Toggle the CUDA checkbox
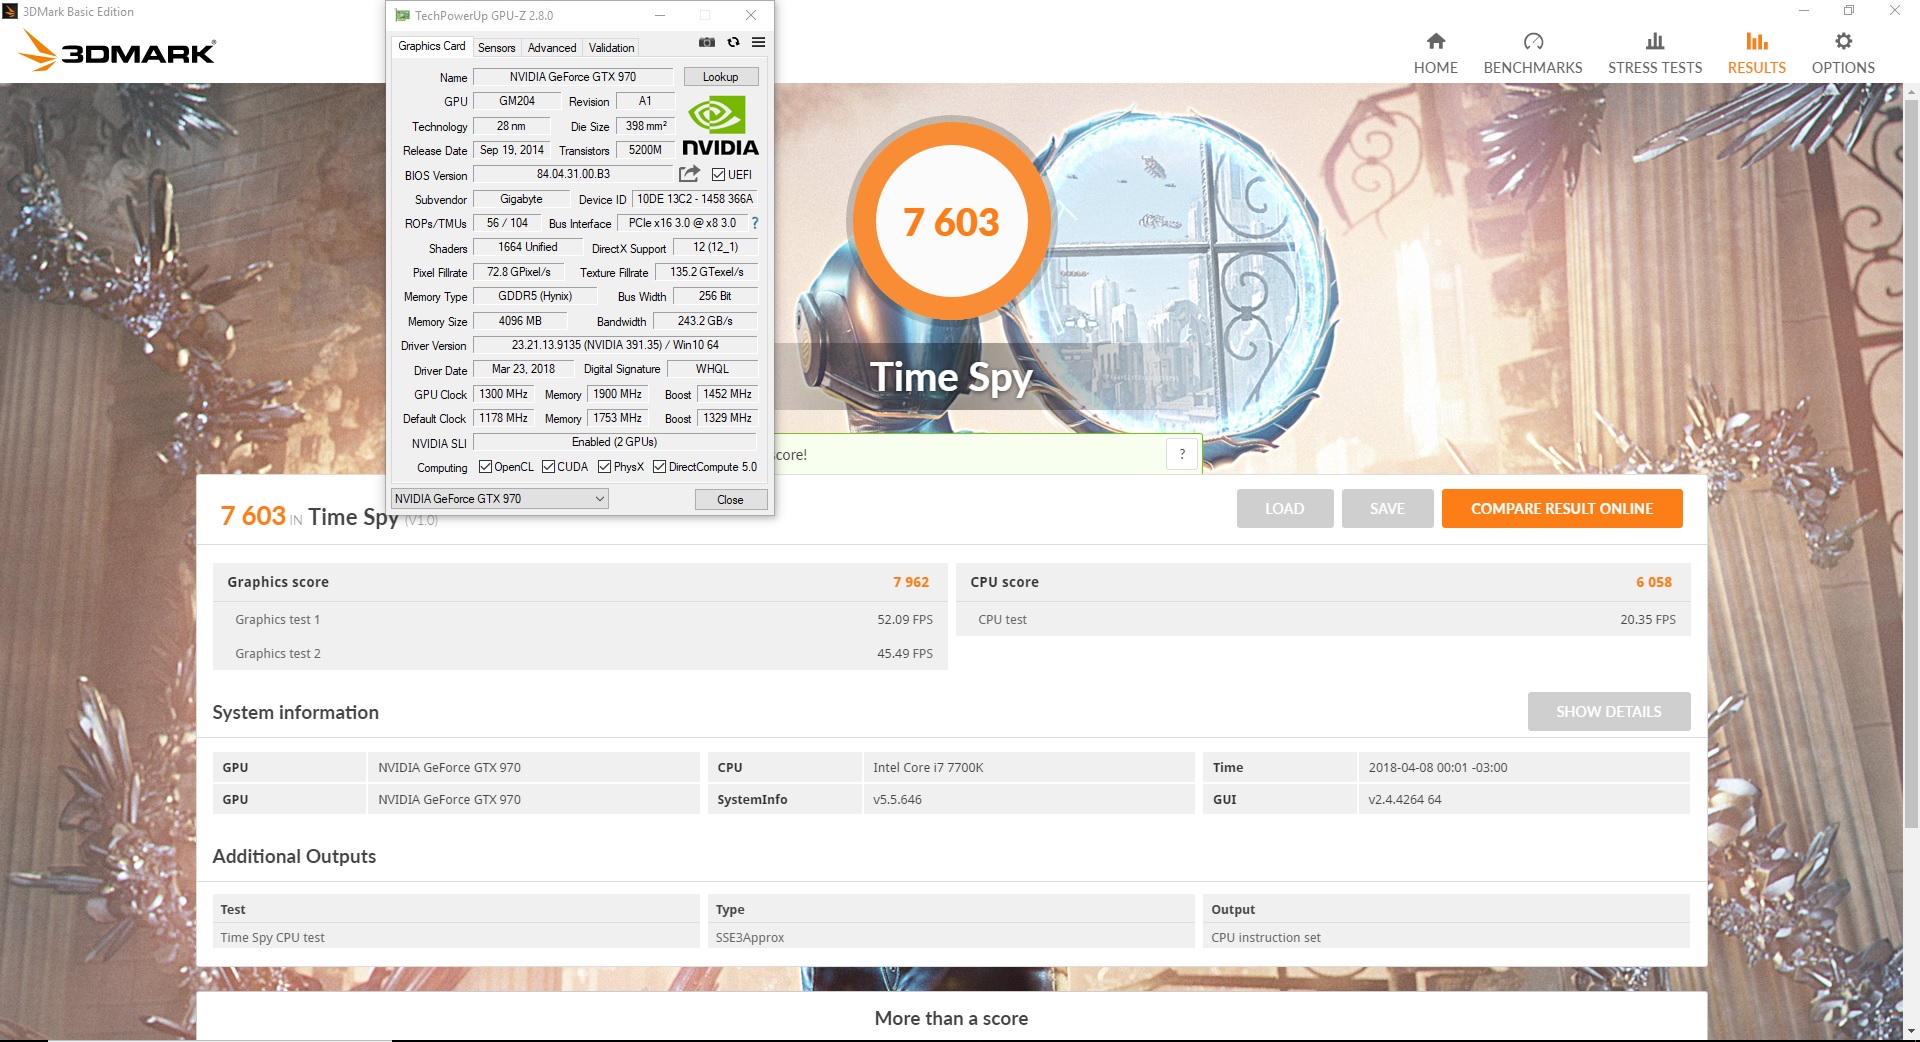This screenshot has height=1042, width=1920. [x=548, y=467]
